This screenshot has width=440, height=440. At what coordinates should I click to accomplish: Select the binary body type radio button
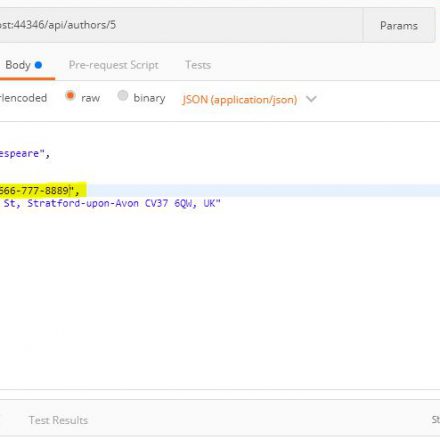[123, 96]
